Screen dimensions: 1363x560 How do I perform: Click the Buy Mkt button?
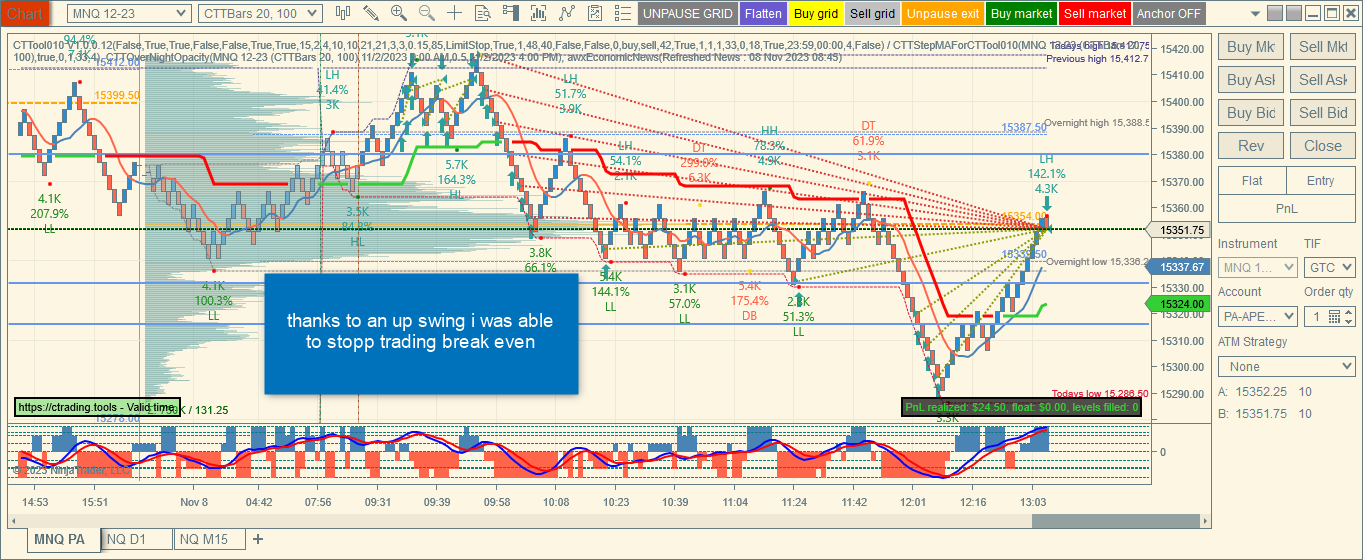1251,47
